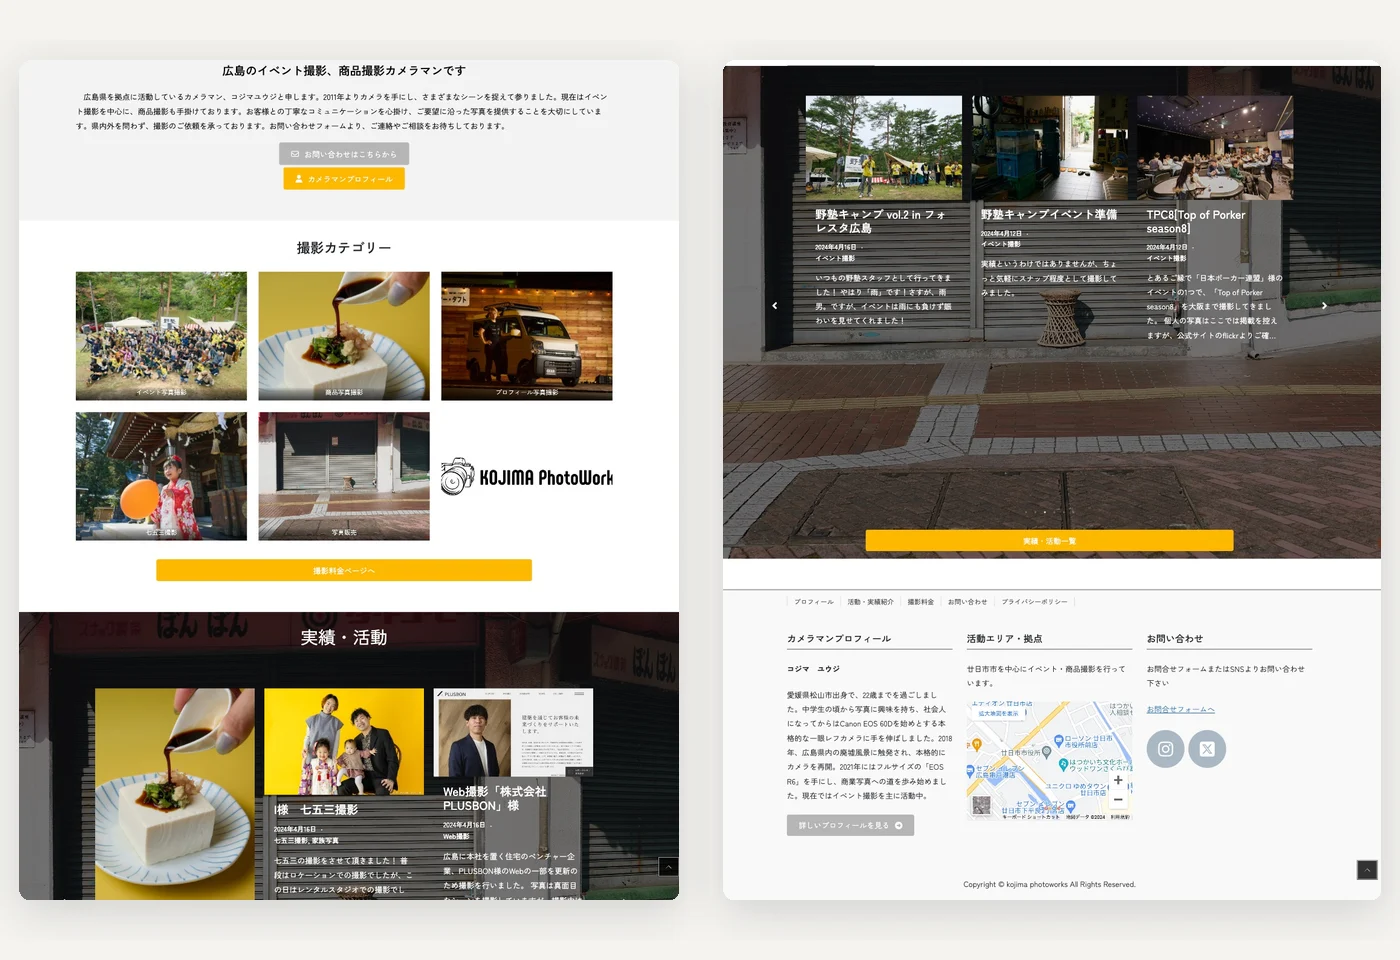
Task: Select プロフィール in the footer menu
Action: (x=814, y=602)
